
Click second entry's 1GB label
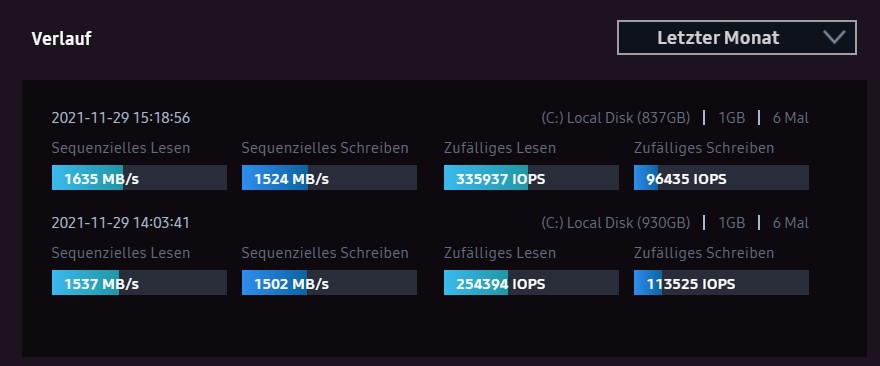(732, 223)
